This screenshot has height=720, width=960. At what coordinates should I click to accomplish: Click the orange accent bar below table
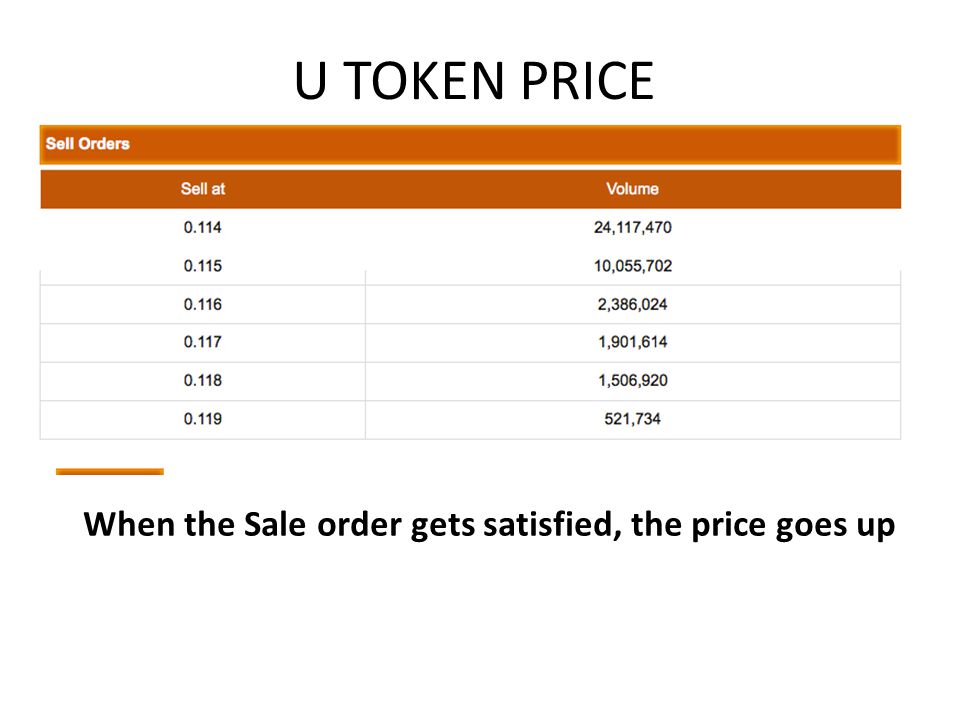click(110, 471)
